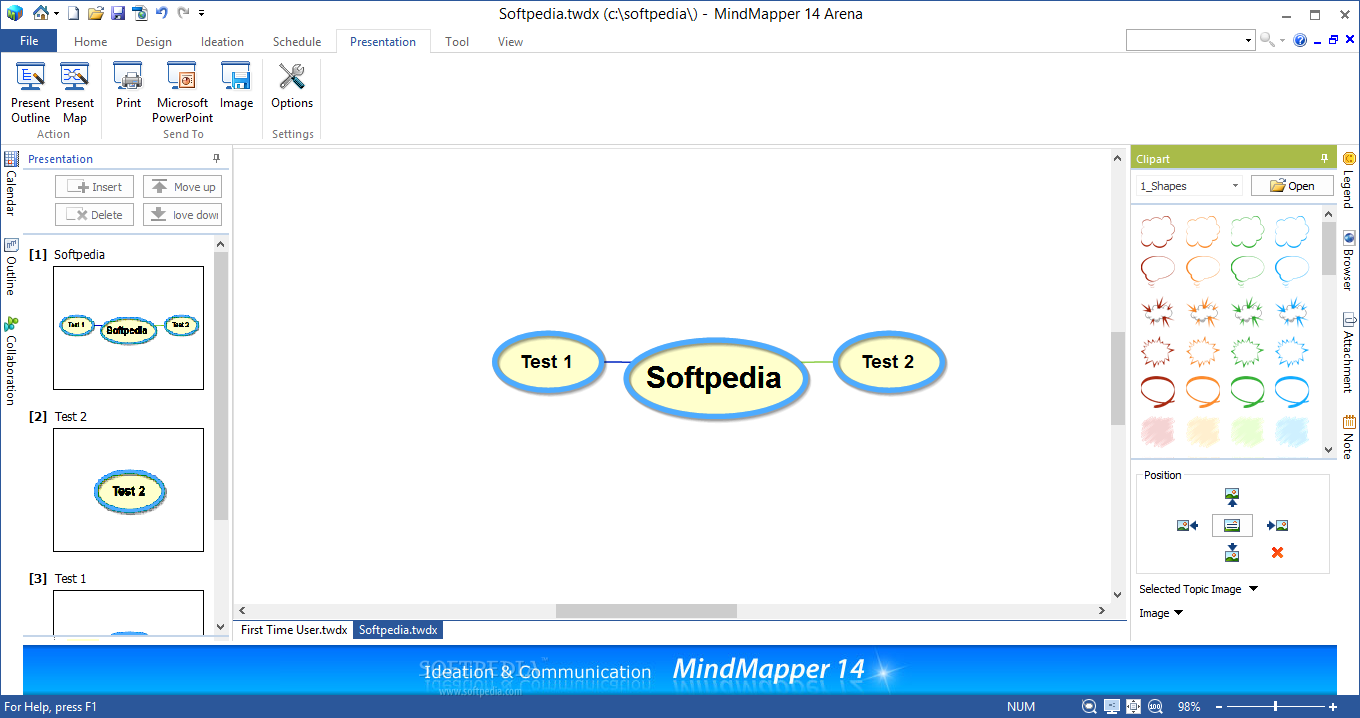Click the Home icon in quick access toolbar
The height and width of the screenshot is (718, 1360).
pyautogui.click(x=41, y=13)
